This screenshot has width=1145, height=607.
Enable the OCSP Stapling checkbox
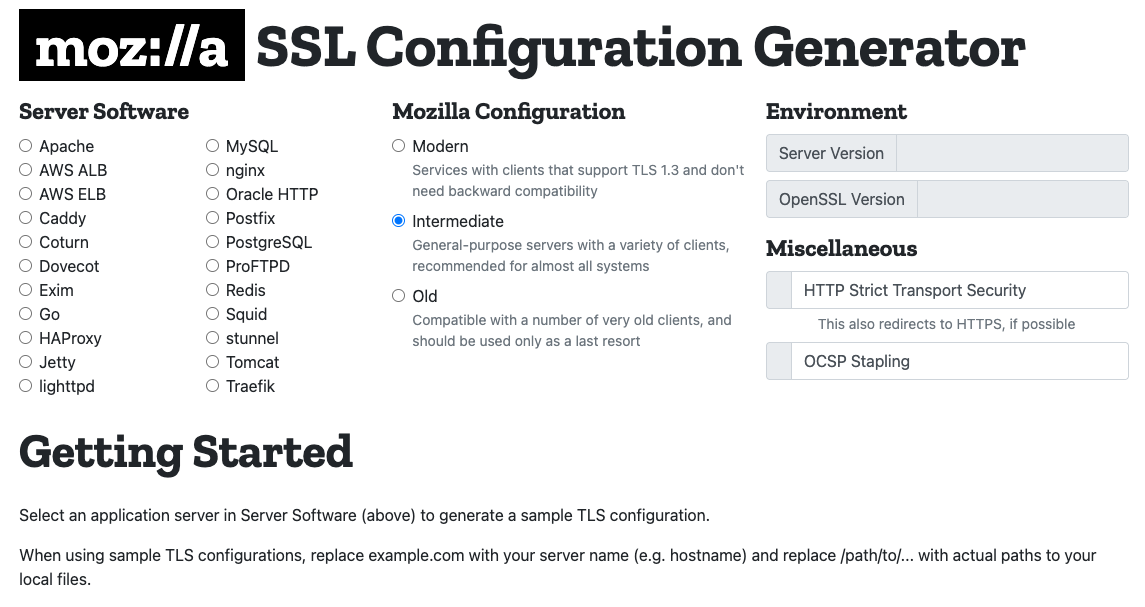779,362
